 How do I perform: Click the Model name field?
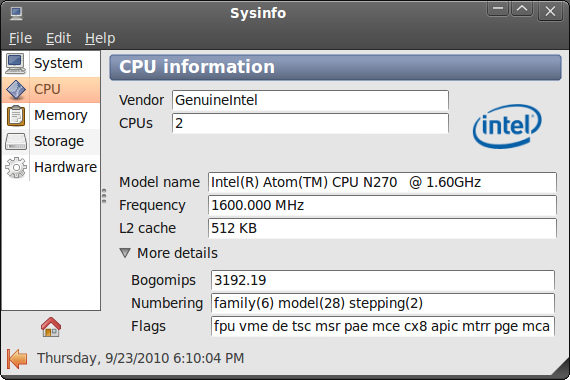(382, 182)
